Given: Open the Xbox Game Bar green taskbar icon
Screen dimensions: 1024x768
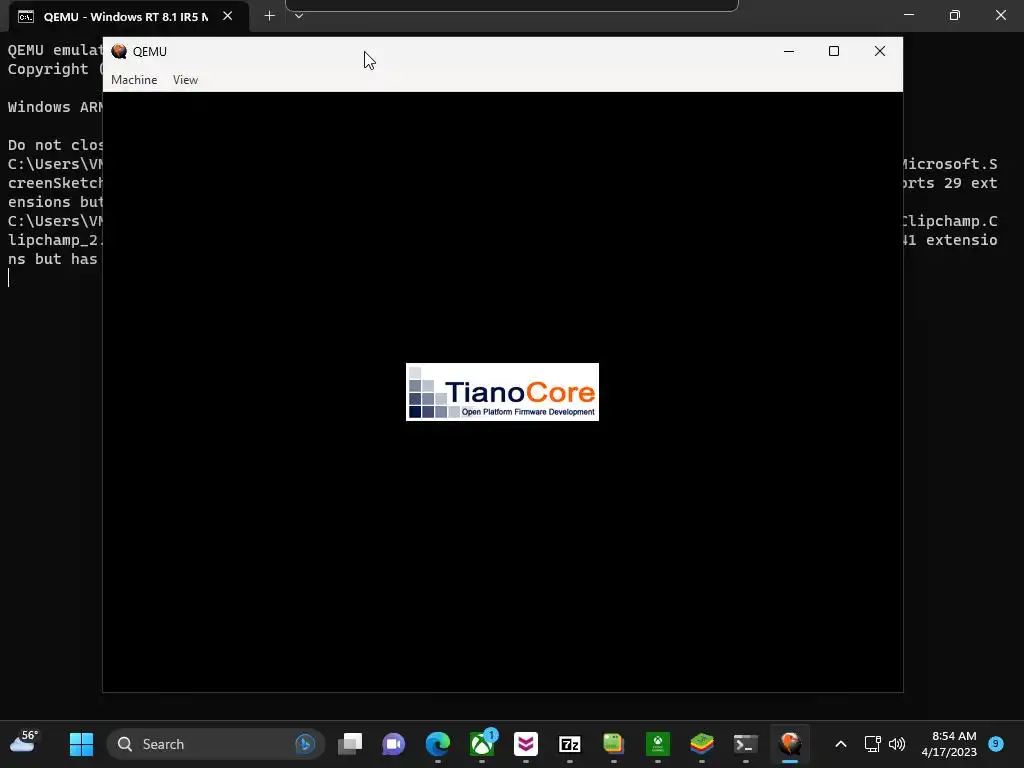Looking at the screenshot, I should point(658,744).
